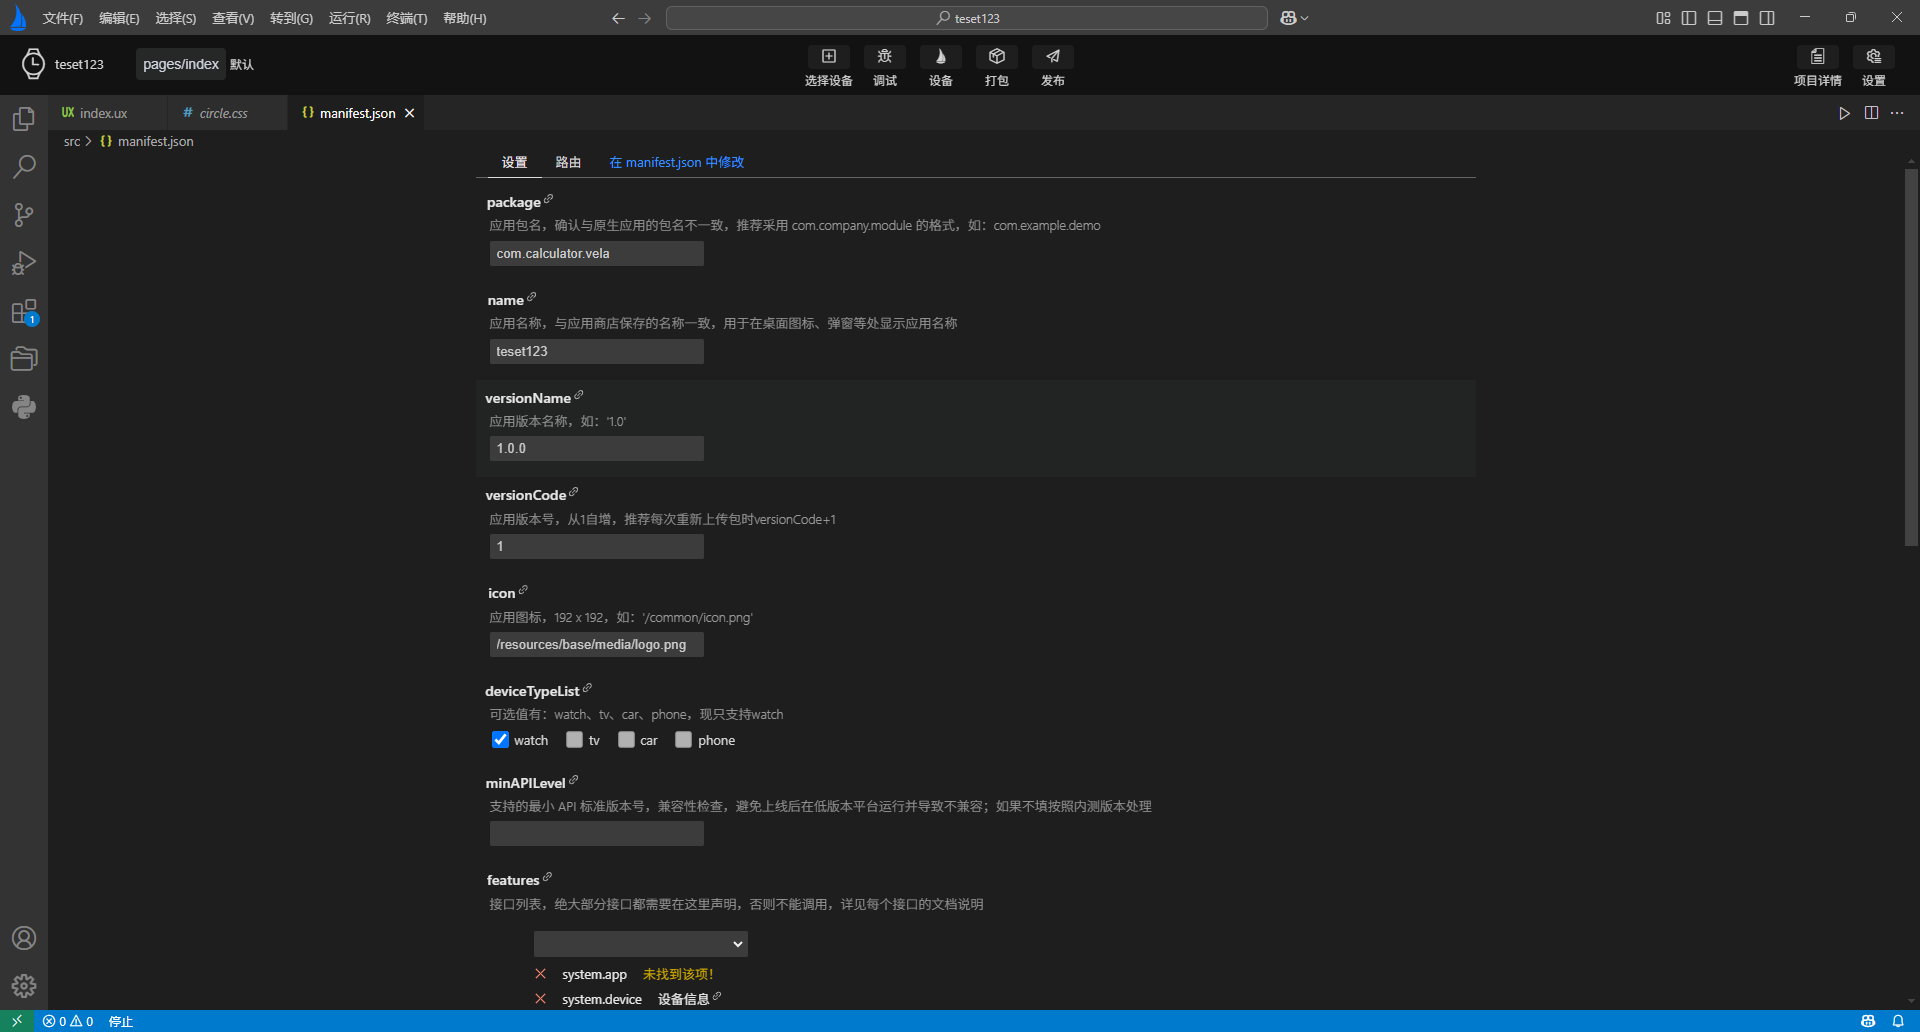Viewport: 1920px width, 1032px height.
Task: Open the Search view in sidebar
Action: tap(24, 167)
